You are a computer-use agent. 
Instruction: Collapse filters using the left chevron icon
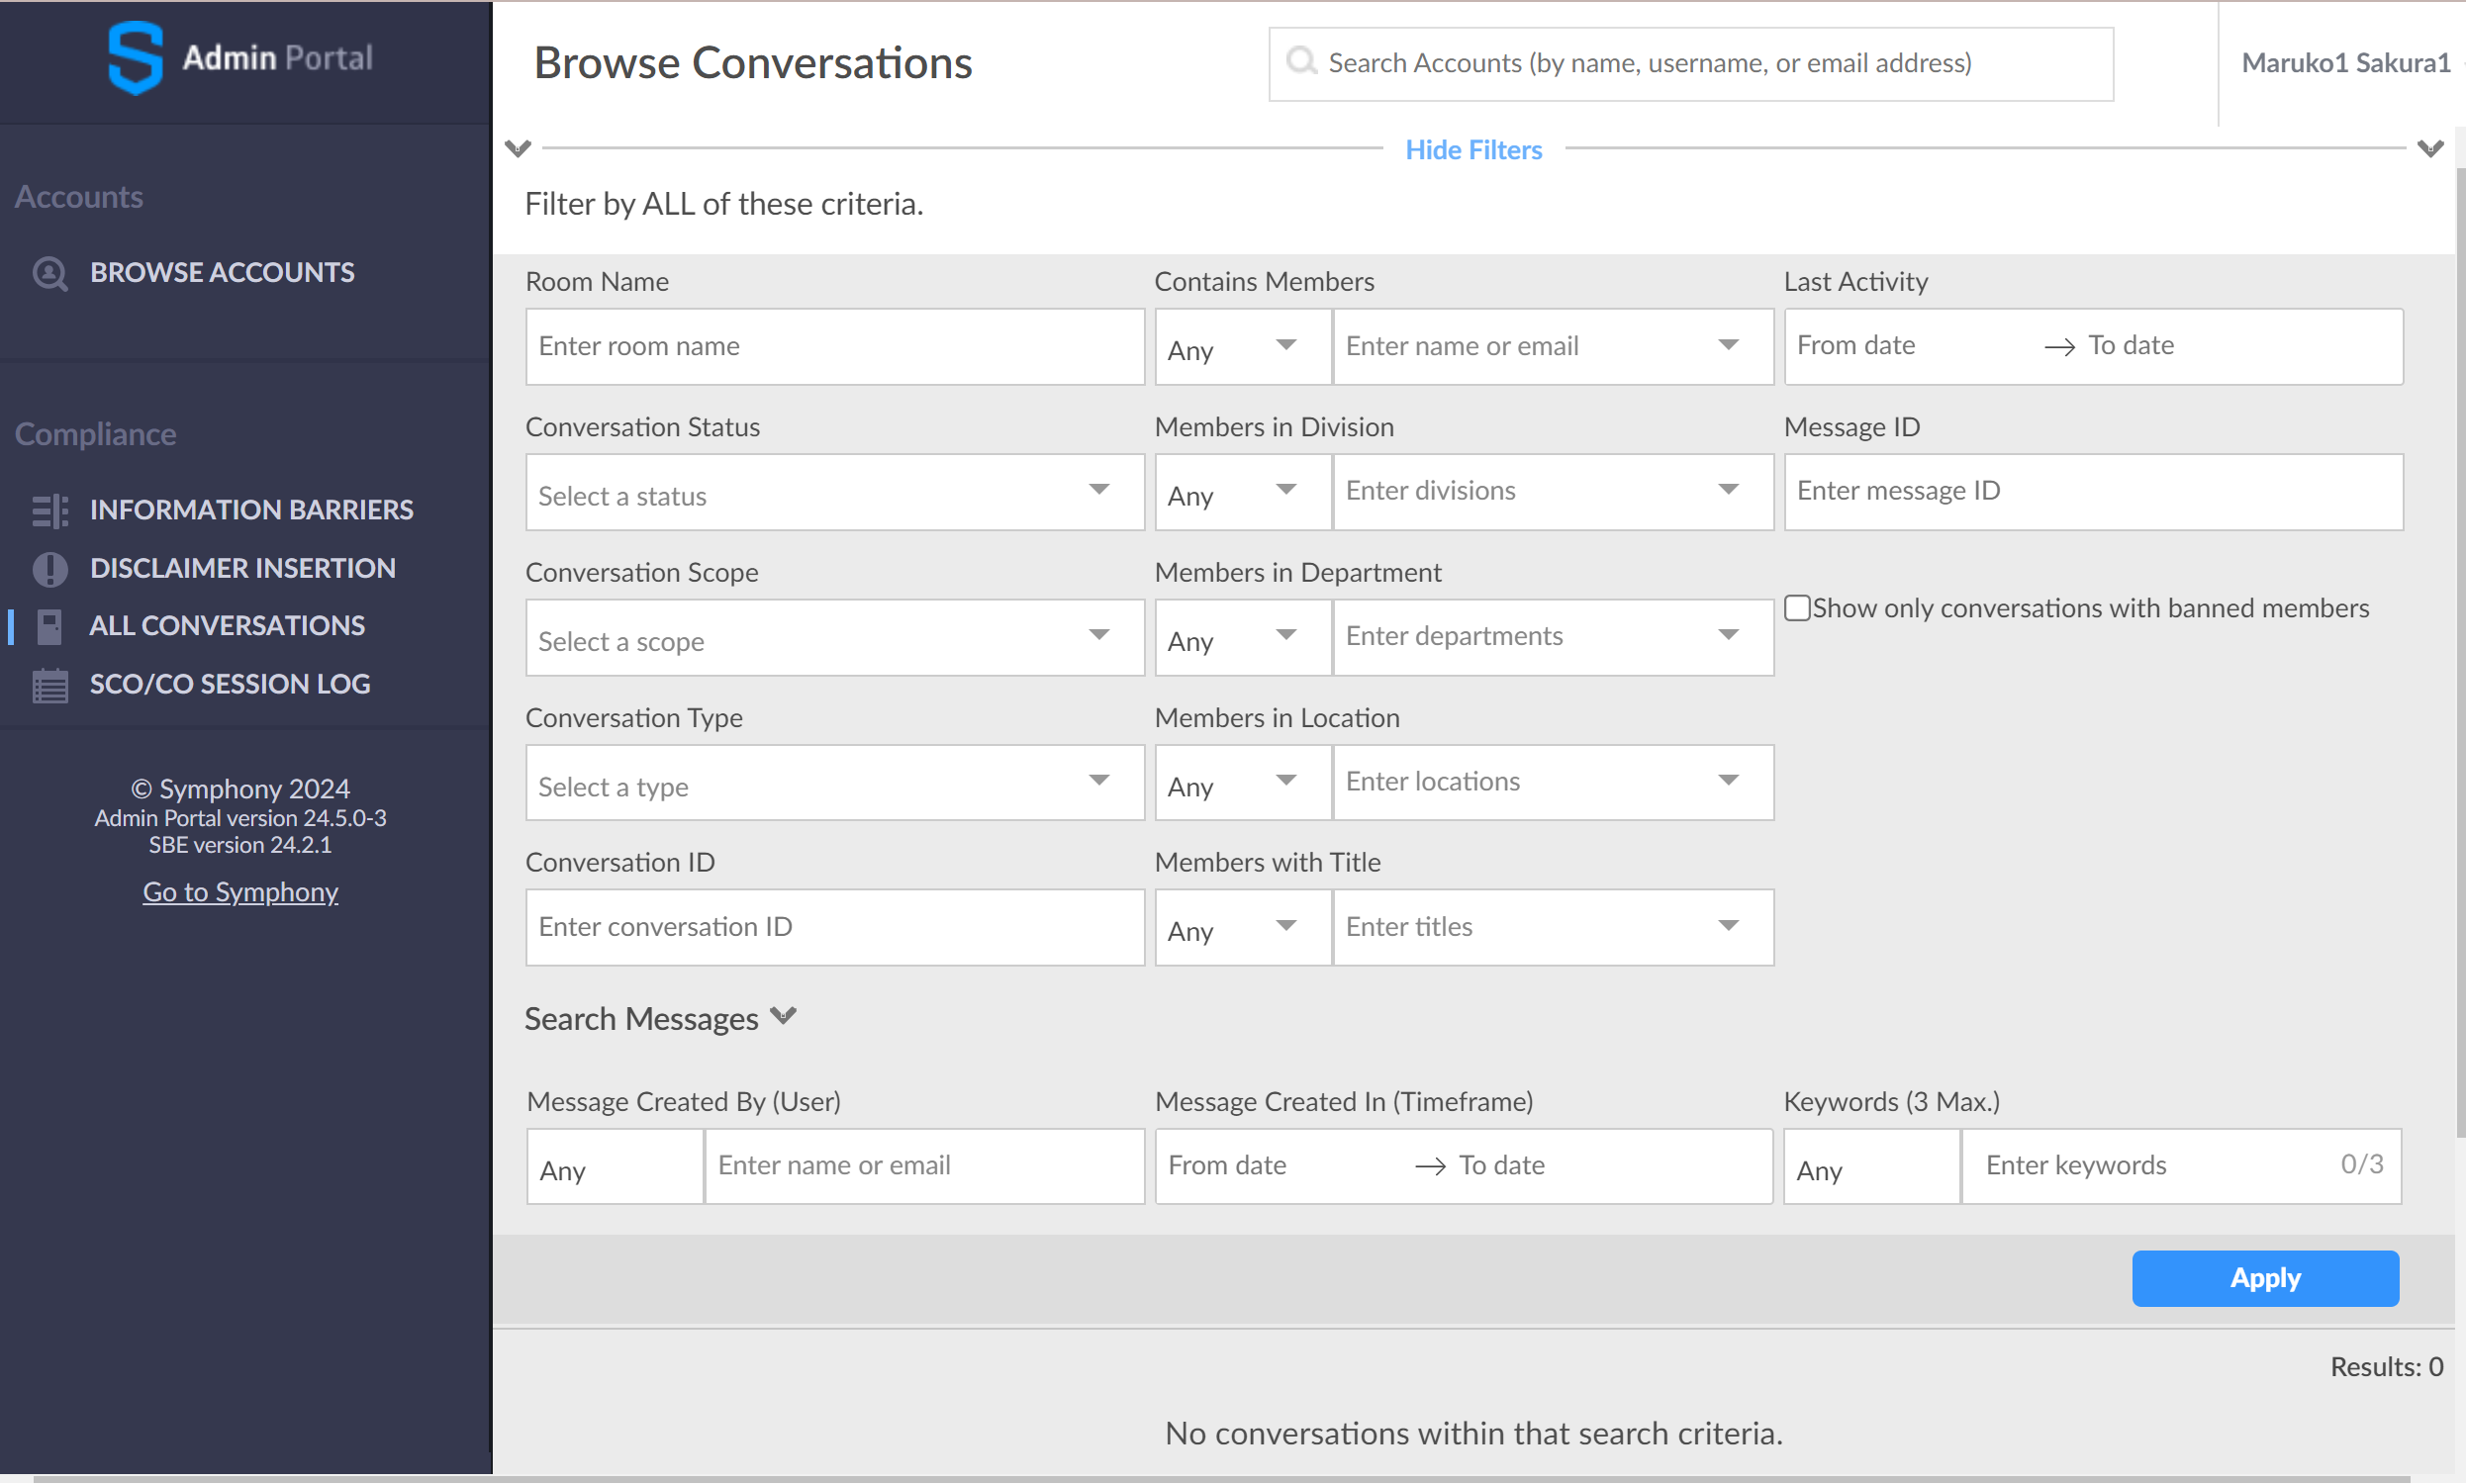518,149
